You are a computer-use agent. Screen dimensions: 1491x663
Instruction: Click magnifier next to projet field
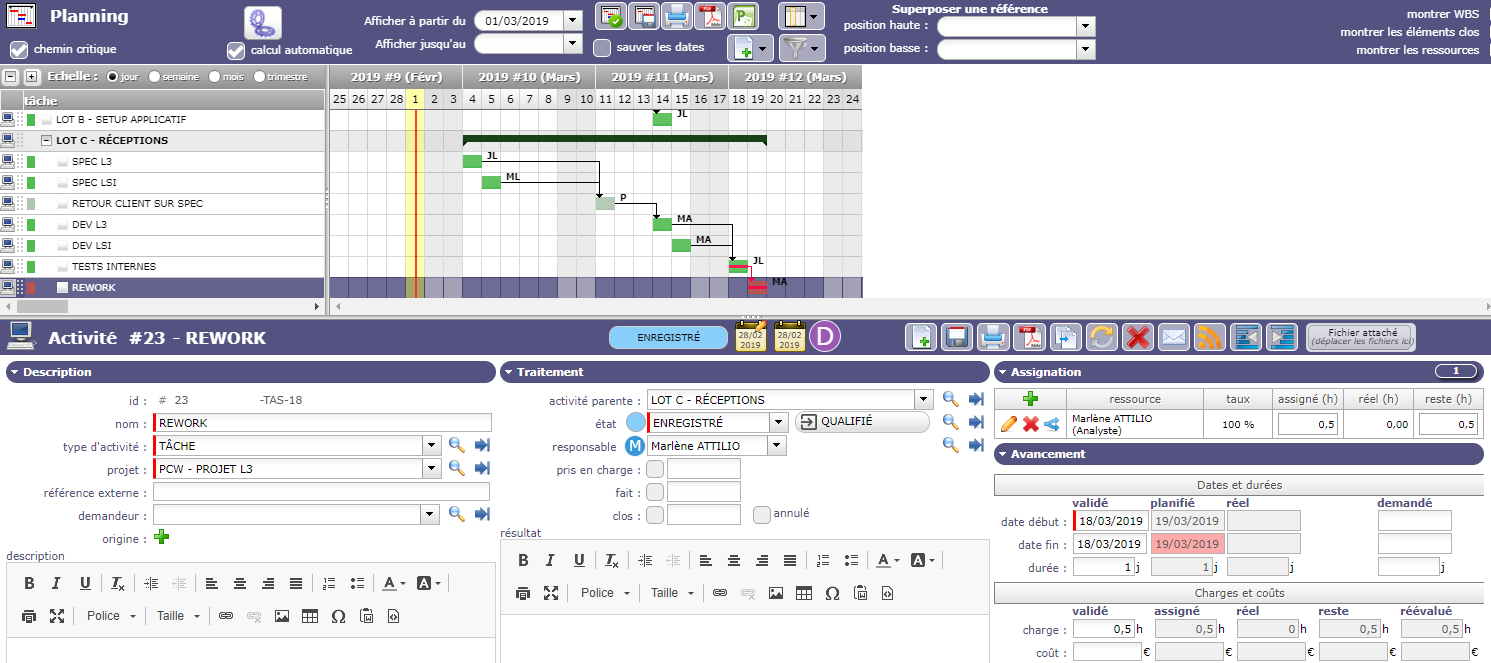456,468
